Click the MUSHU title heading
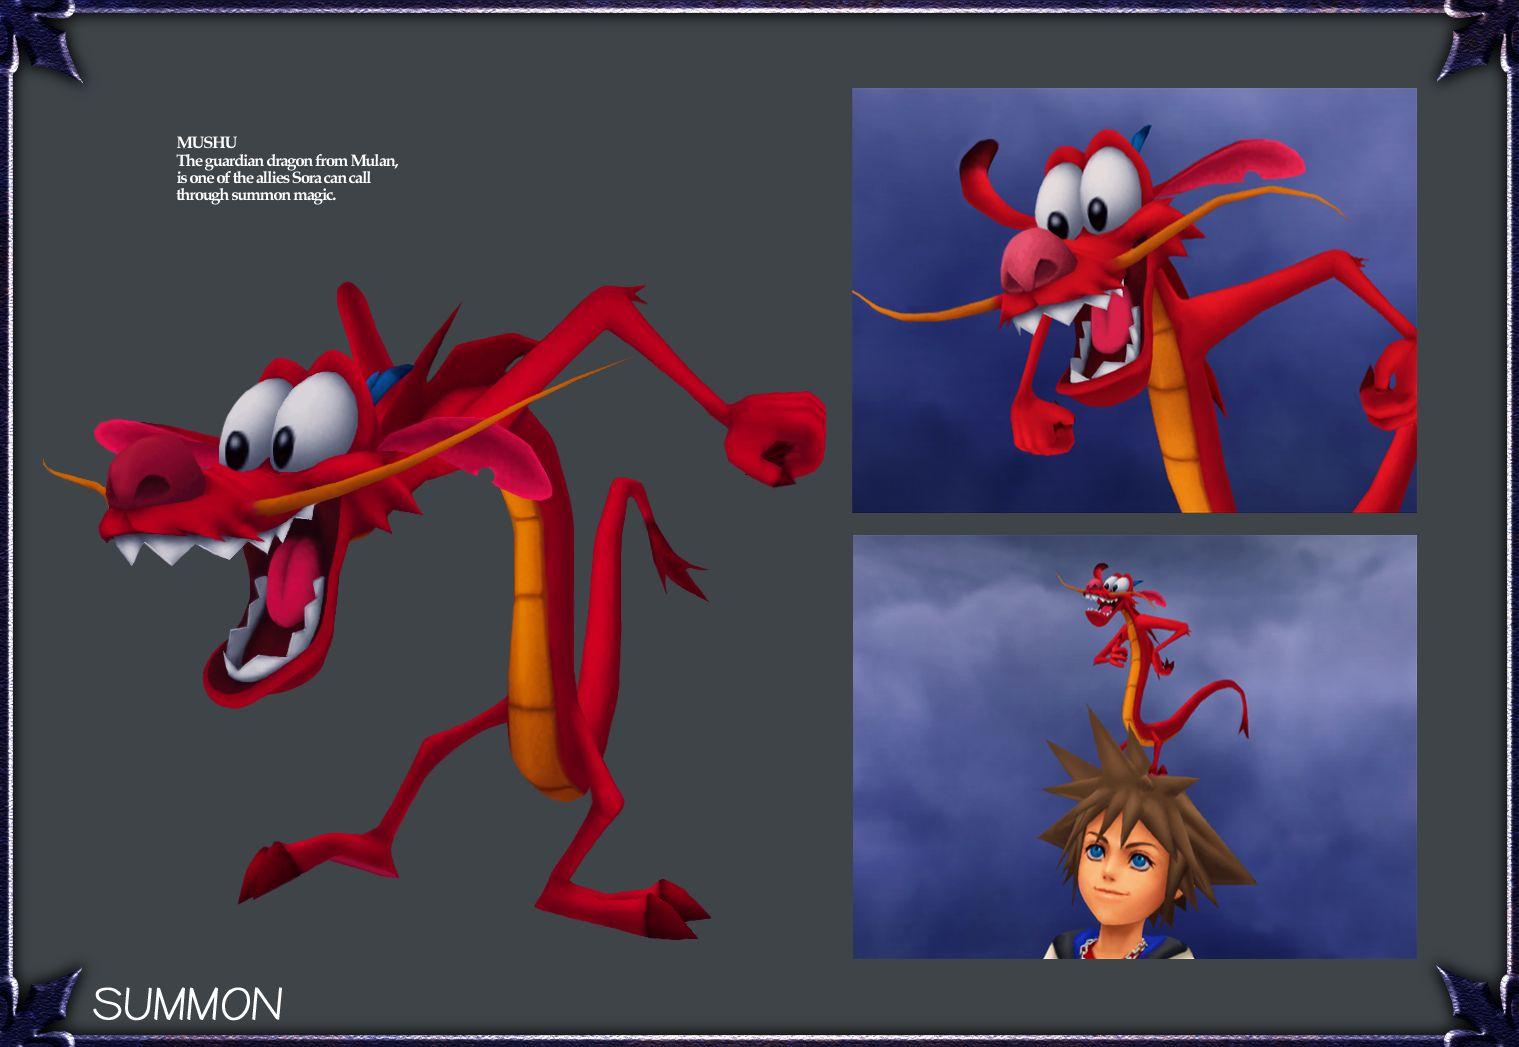Image resolution: width=1519 pixels, height=1047 pixels. pos(206,143)
